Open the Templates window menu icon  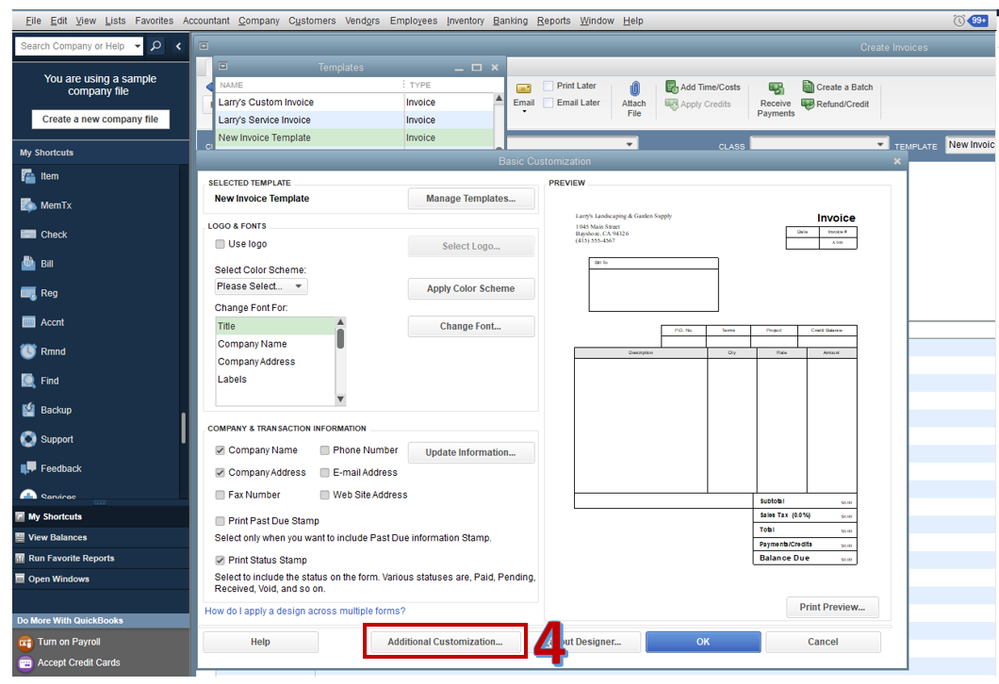[222, 66]
